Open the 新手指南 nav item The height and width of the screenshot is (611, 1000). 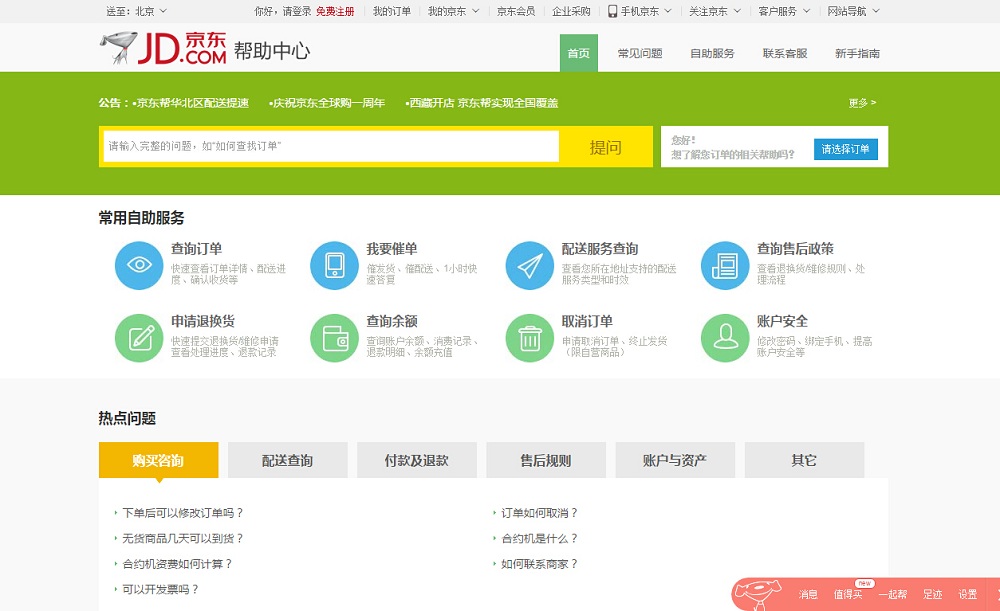point(858,54)
